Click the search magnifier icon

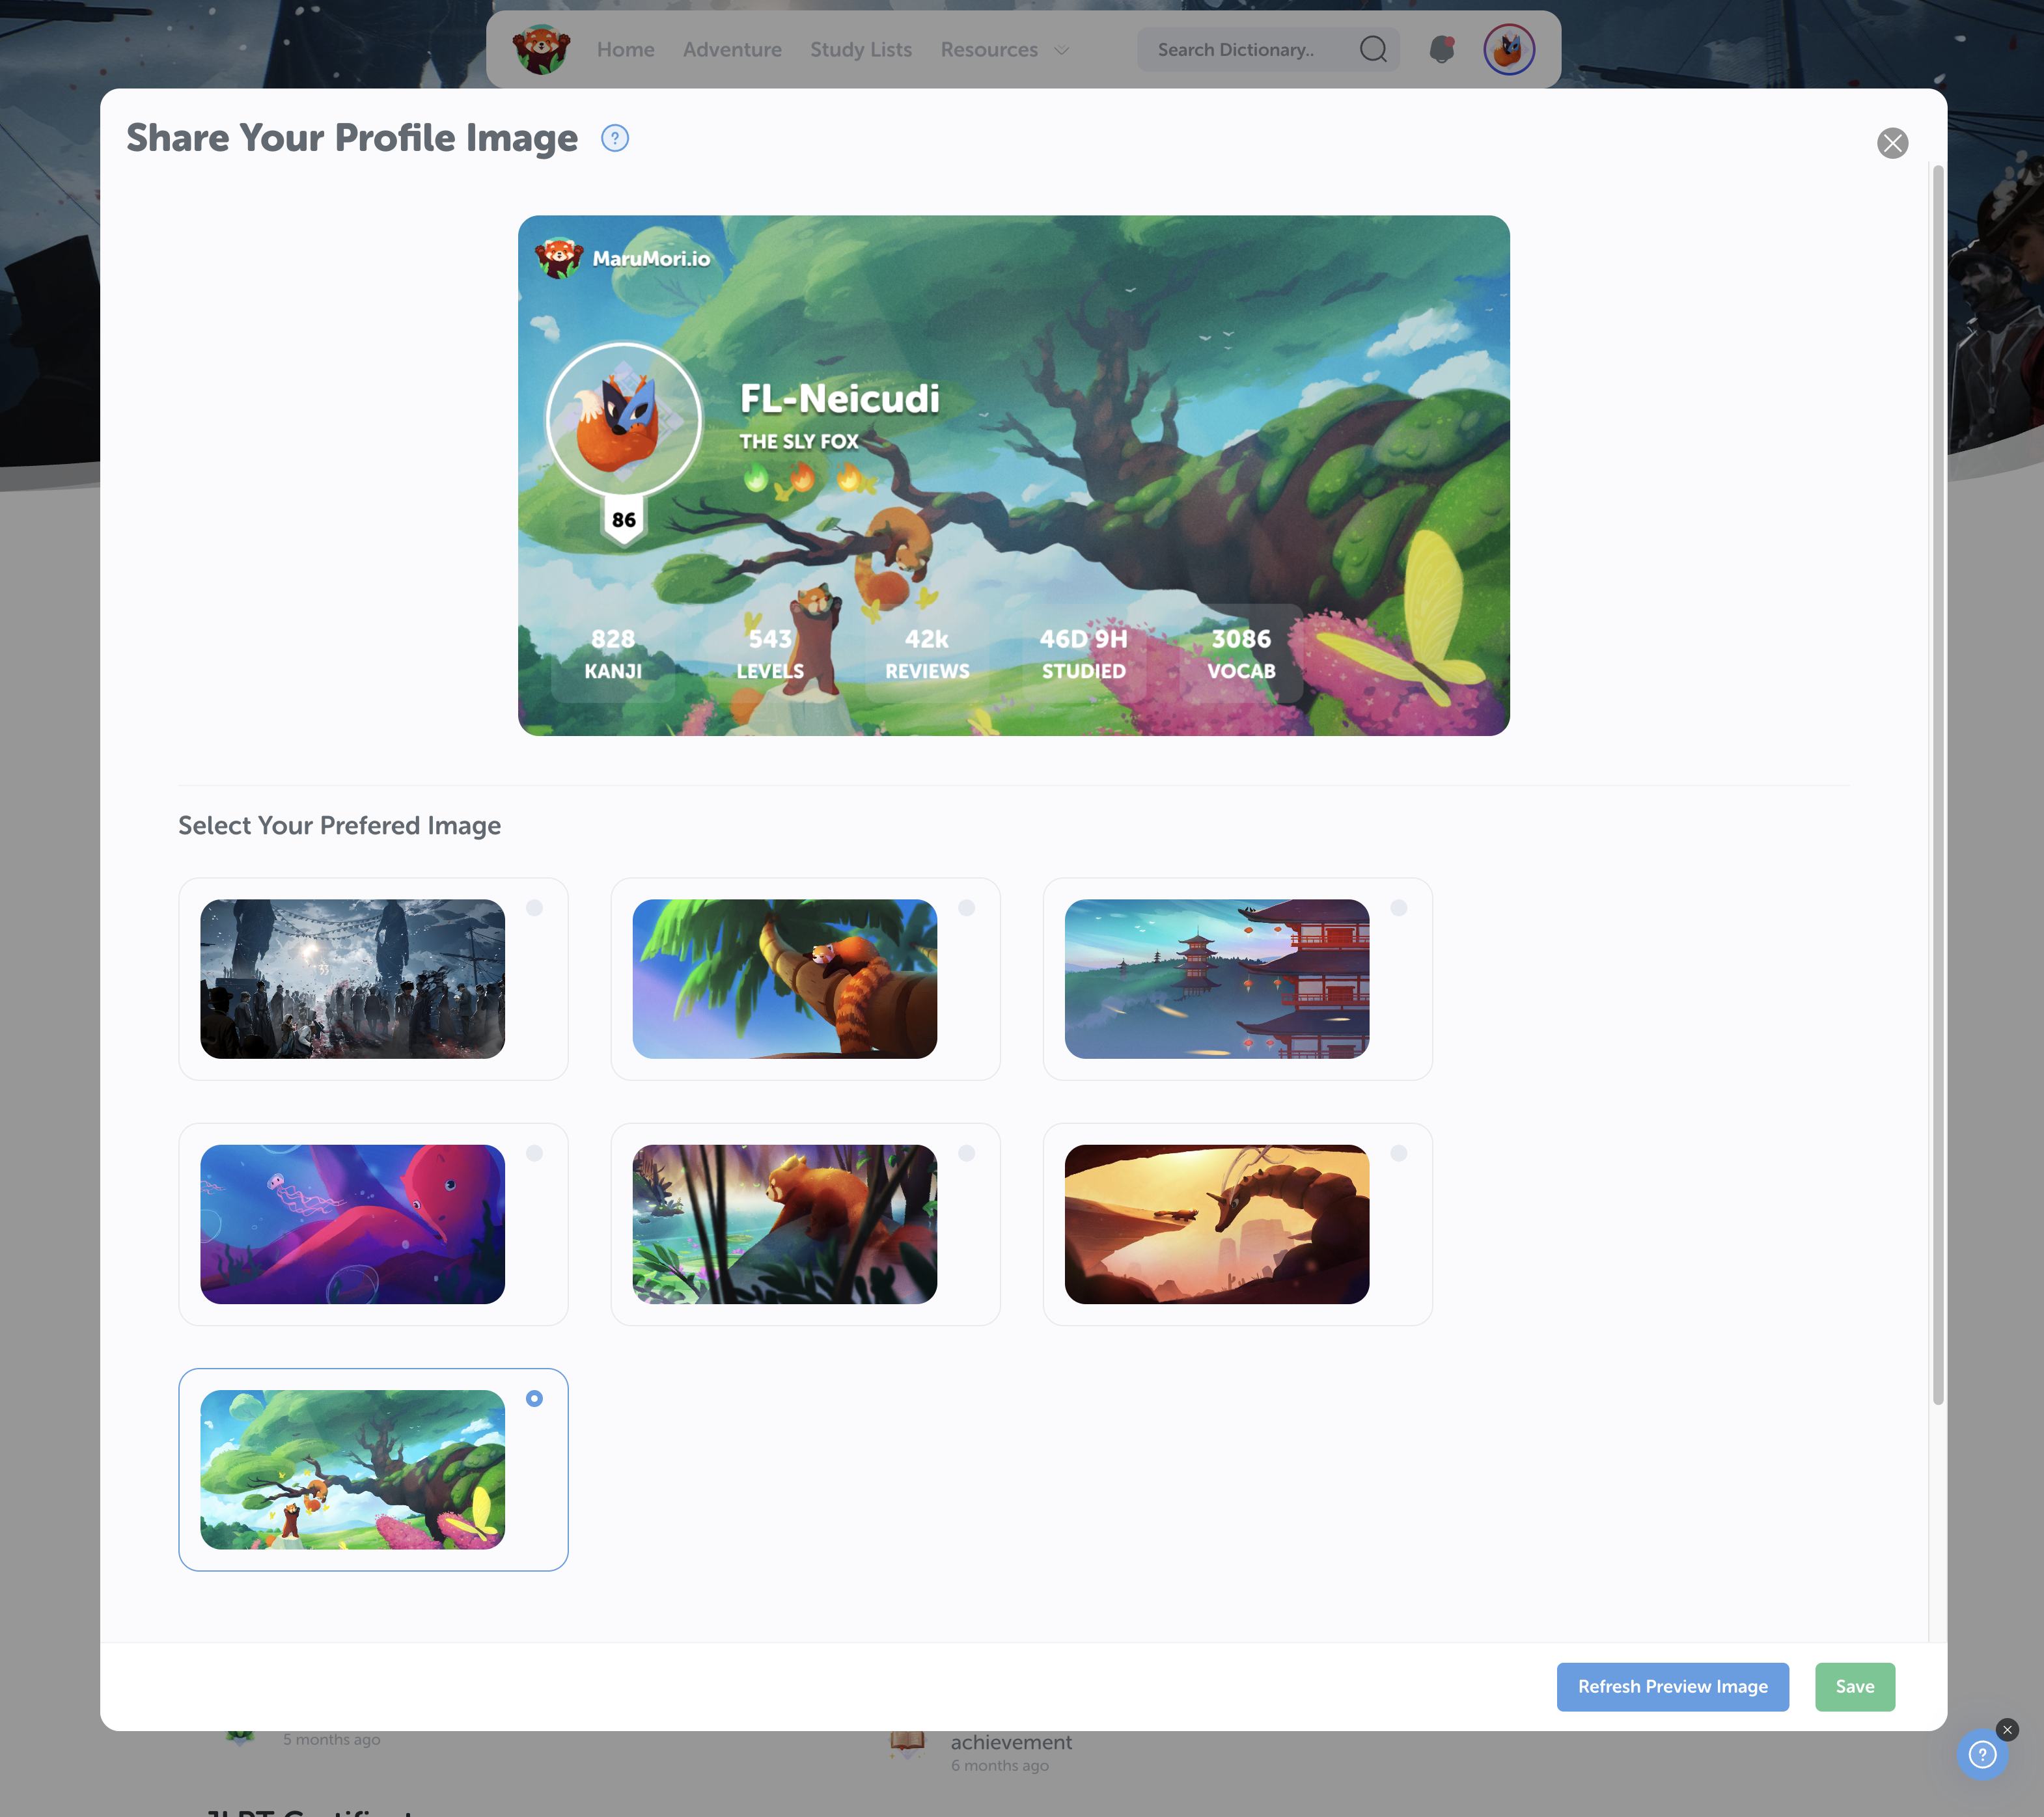[x=1372, y=49]
